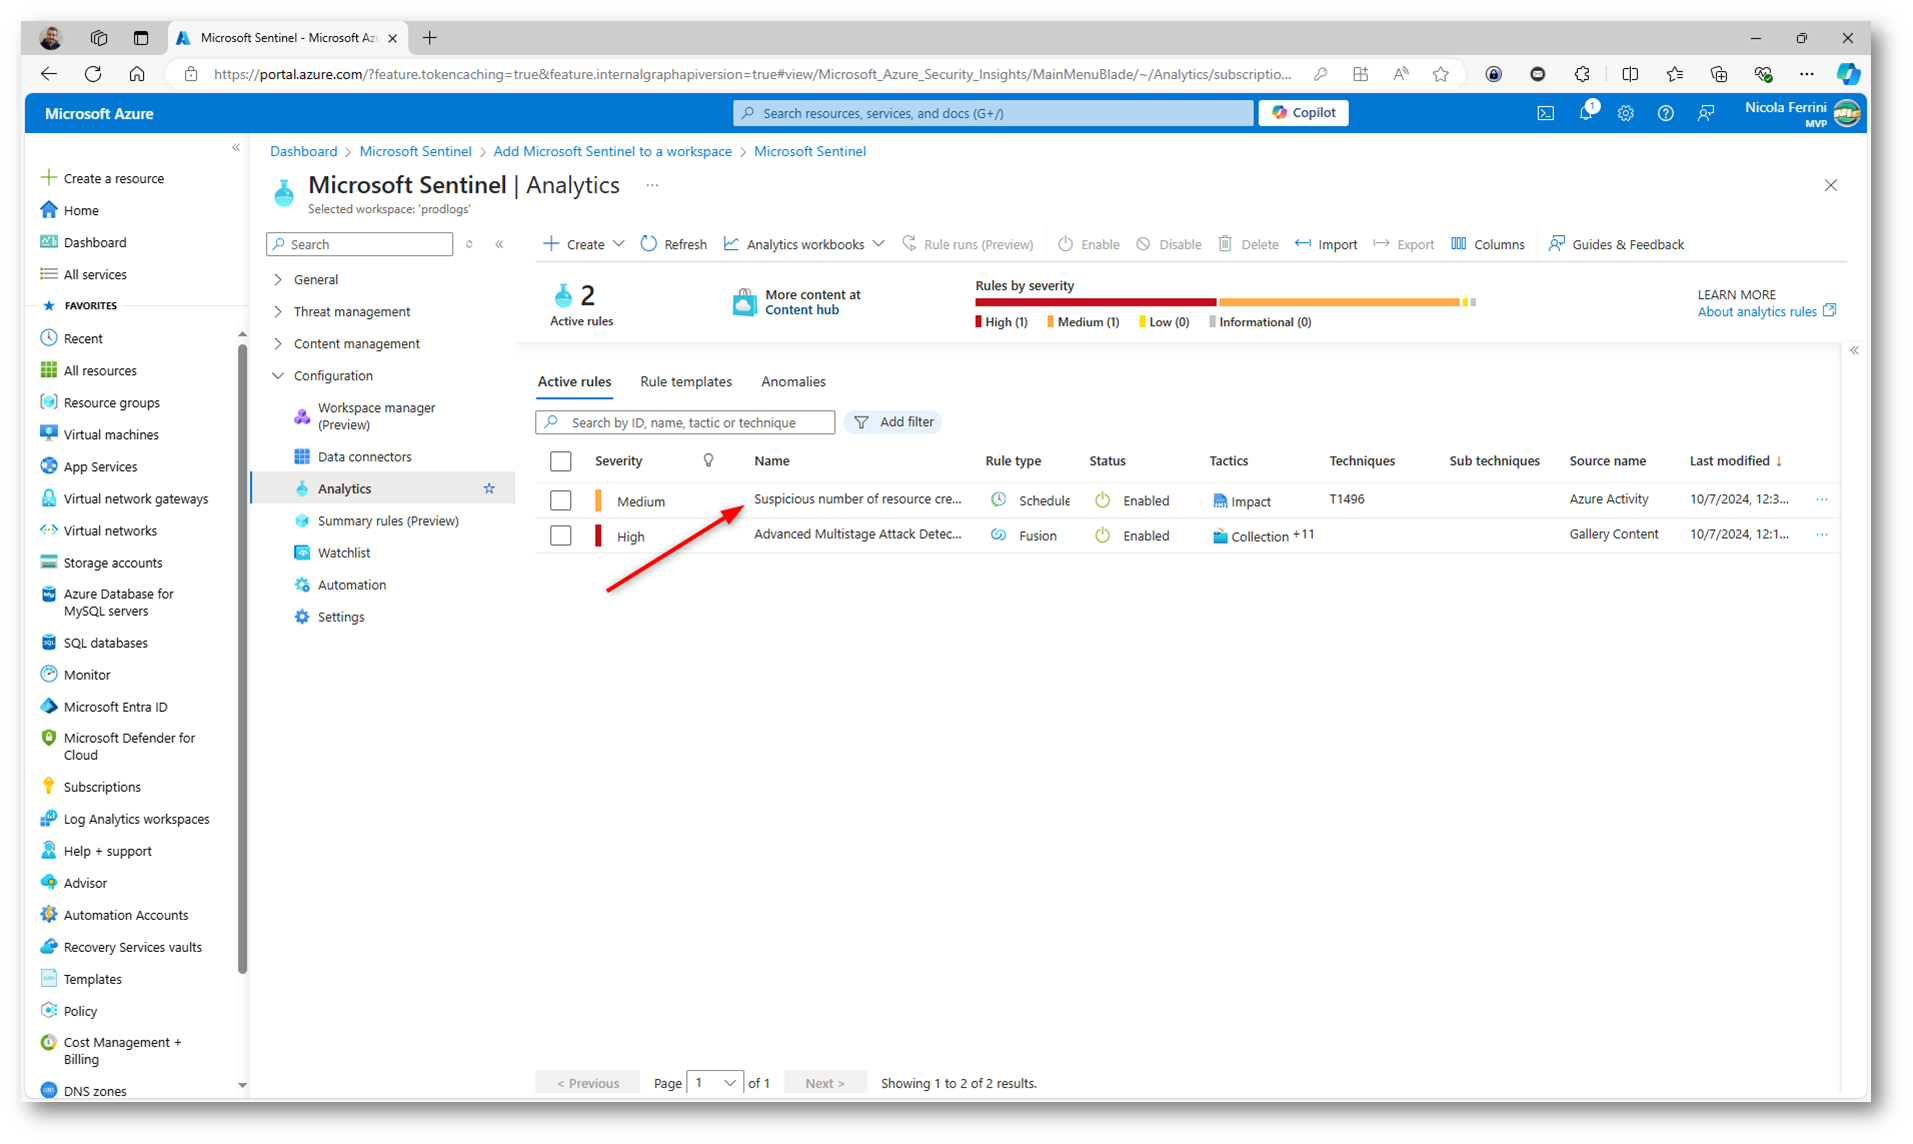1913x1144 pixels.
Task: Open Summary rules (Preview)
Action: pyautogui.click(x=388, y=521)
